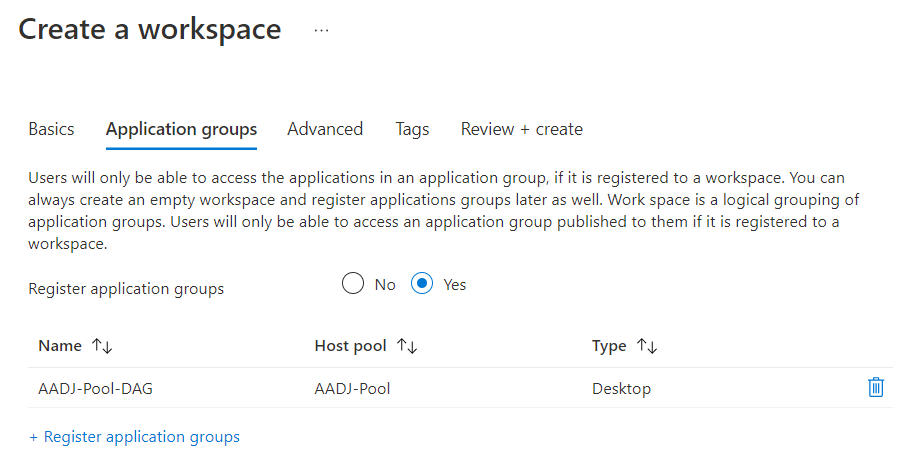Click the sort arrows next to Type
The image size is (922, 465).
pos(647,346)
